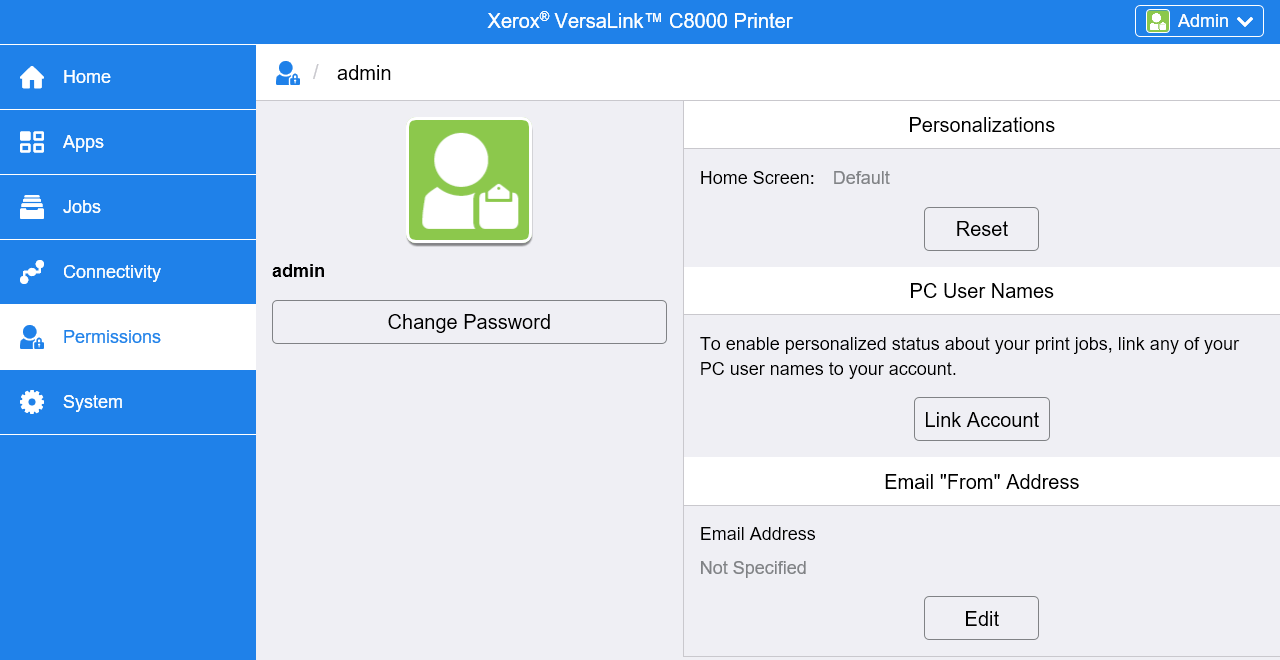Click the Permissions user-lock sidebar icon
This screenshot has height=660, width=1280.
32,337
